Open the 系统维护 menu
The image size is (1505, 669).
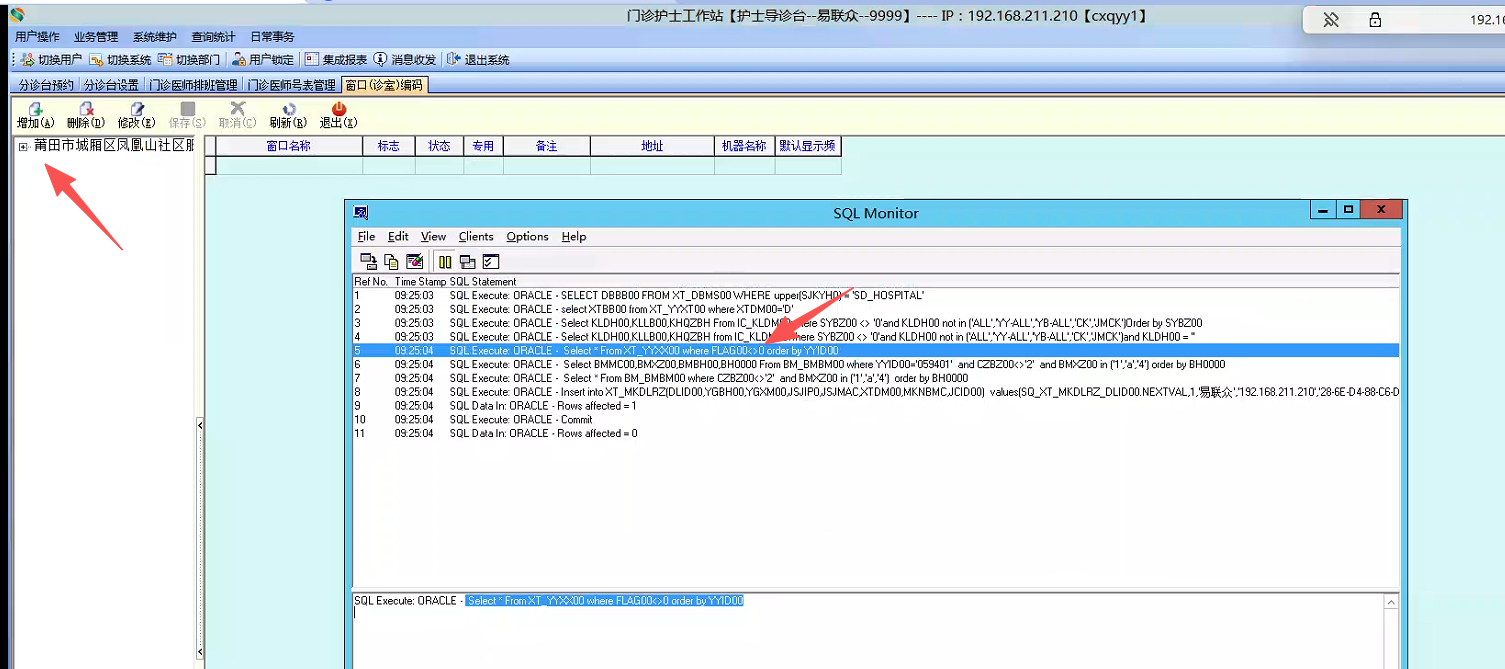tap(154, 37)
